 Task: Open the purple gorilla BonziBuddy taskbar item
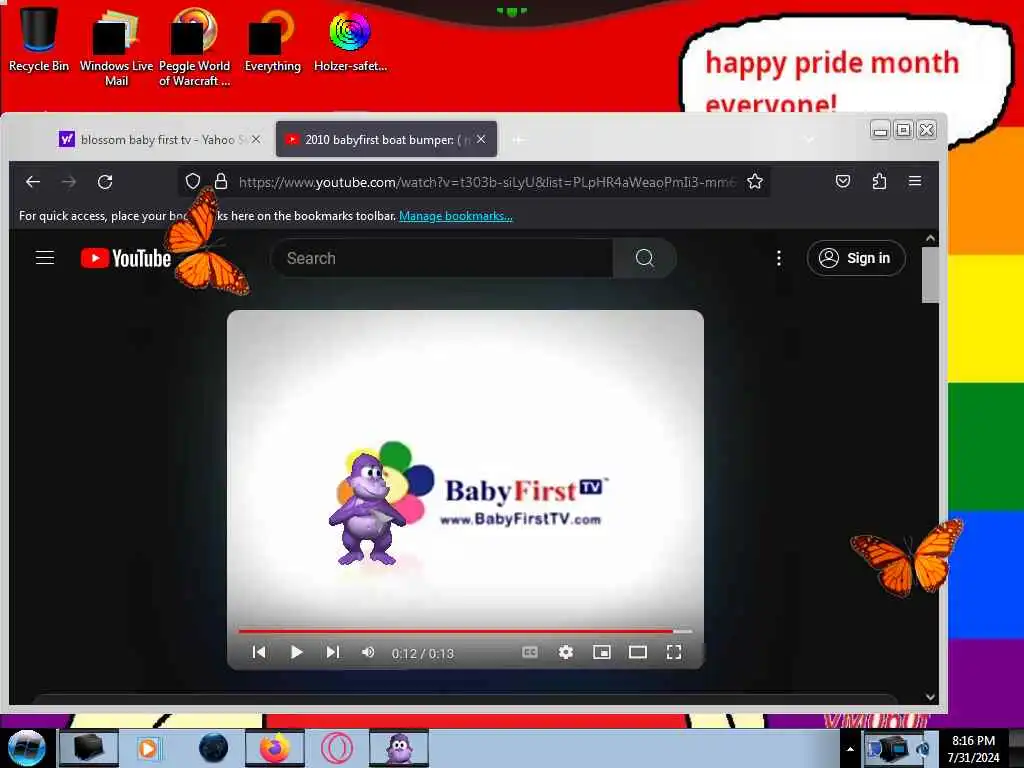[x=399, y=748]
